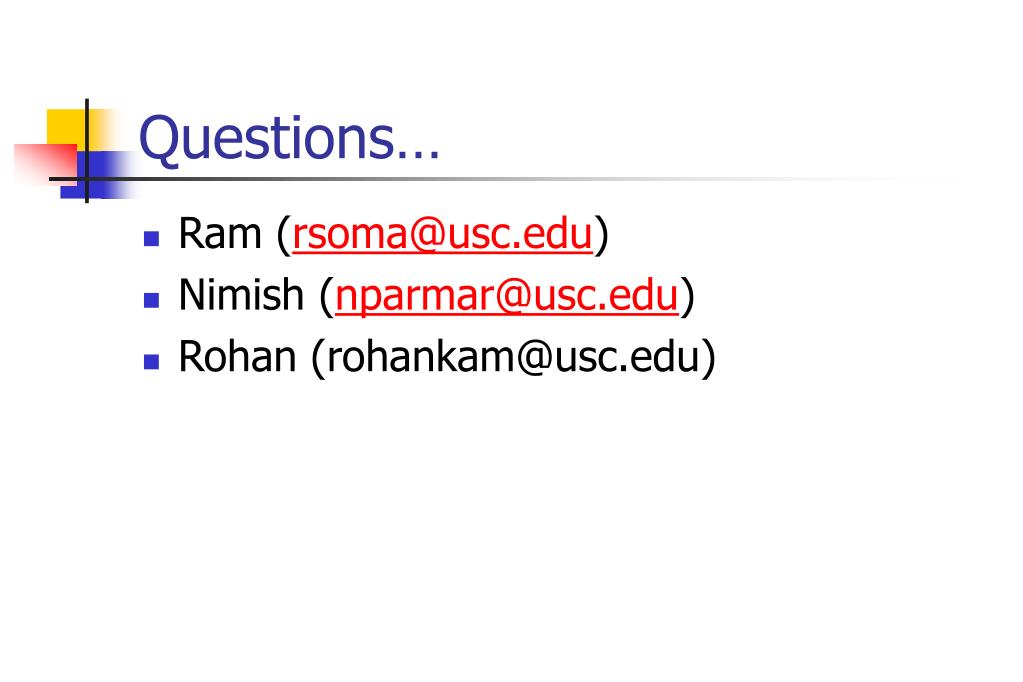
Task: Click the vertical black line of the title decoration
Action: pos(87,150)
